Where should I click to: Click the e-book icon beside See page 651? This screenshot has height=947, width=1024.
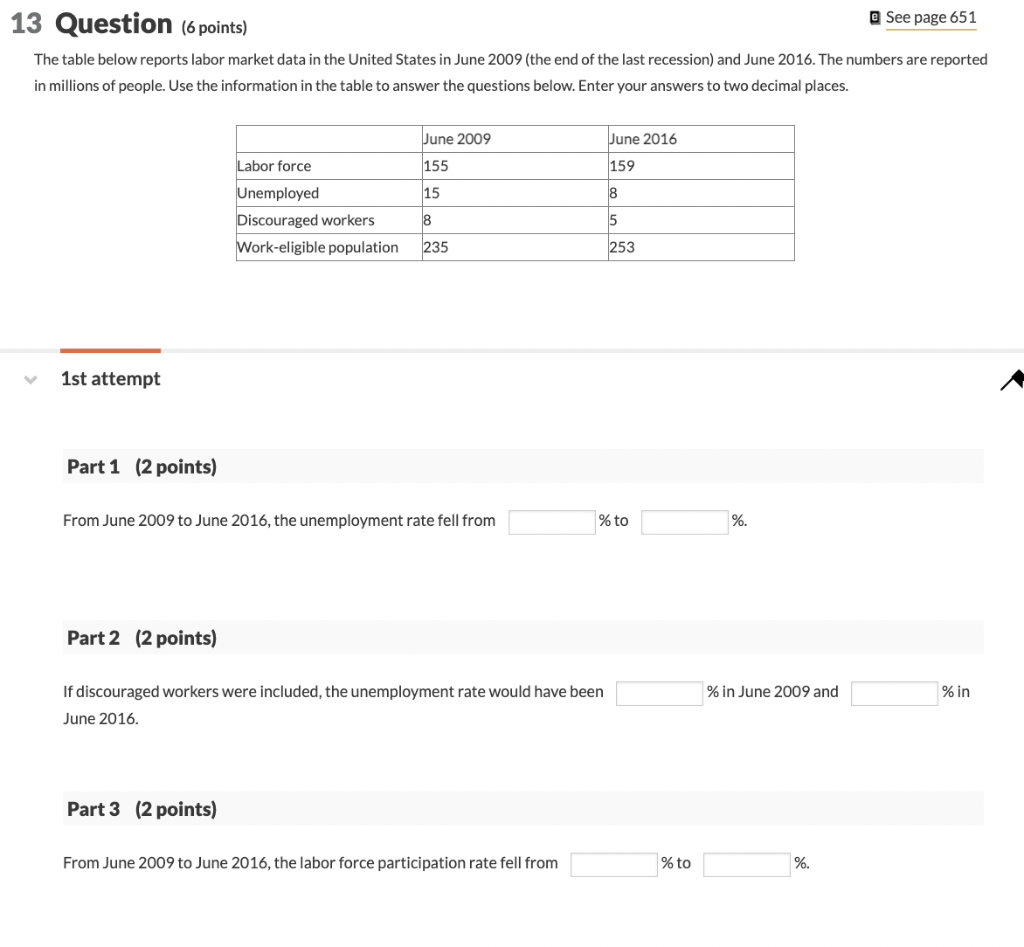pos(874,17)
